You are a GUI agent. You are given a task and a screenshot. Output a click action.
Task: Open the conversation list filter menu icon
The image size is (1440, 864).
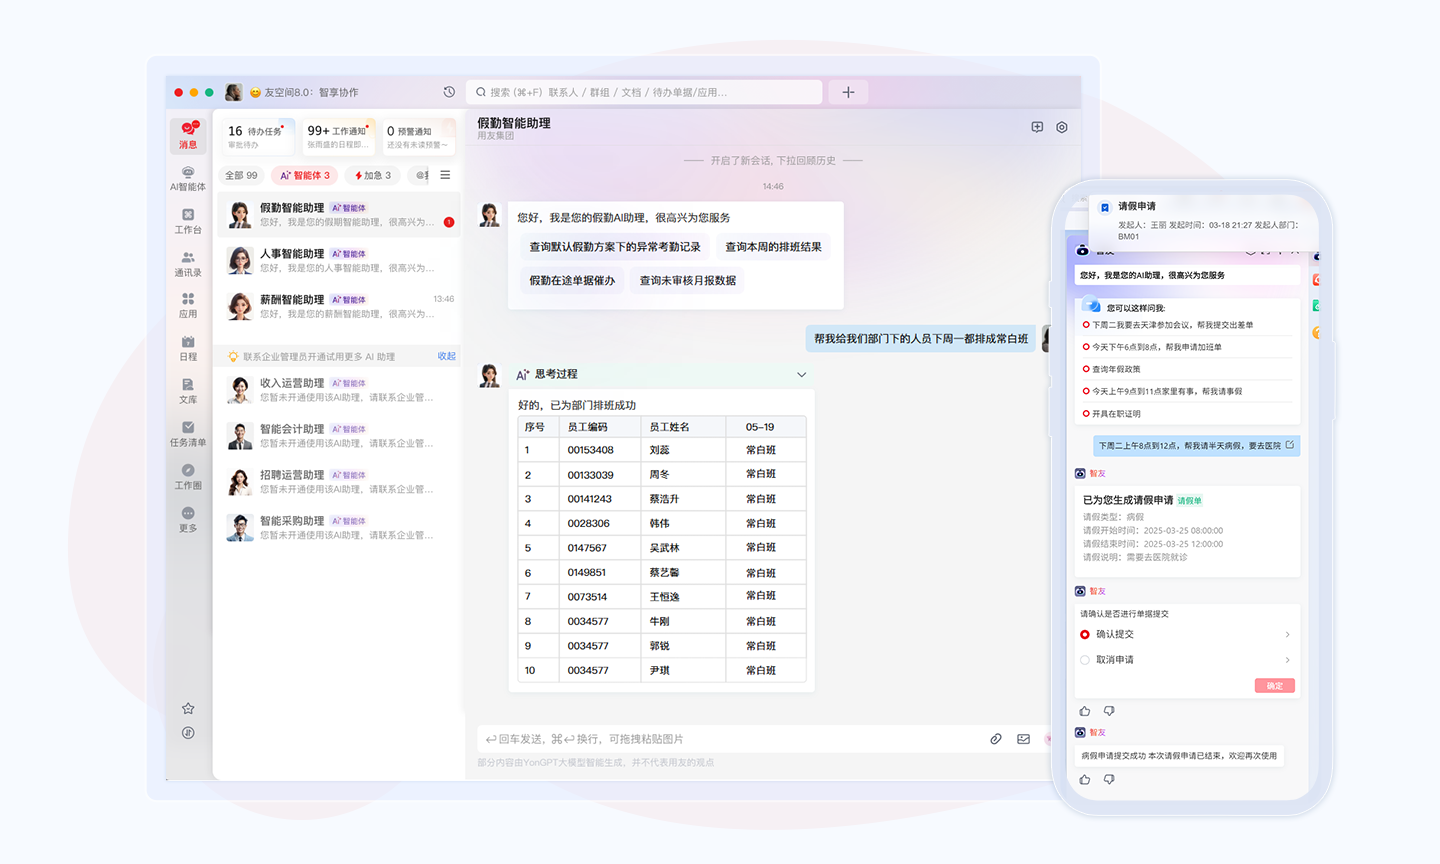coord(445,175)
